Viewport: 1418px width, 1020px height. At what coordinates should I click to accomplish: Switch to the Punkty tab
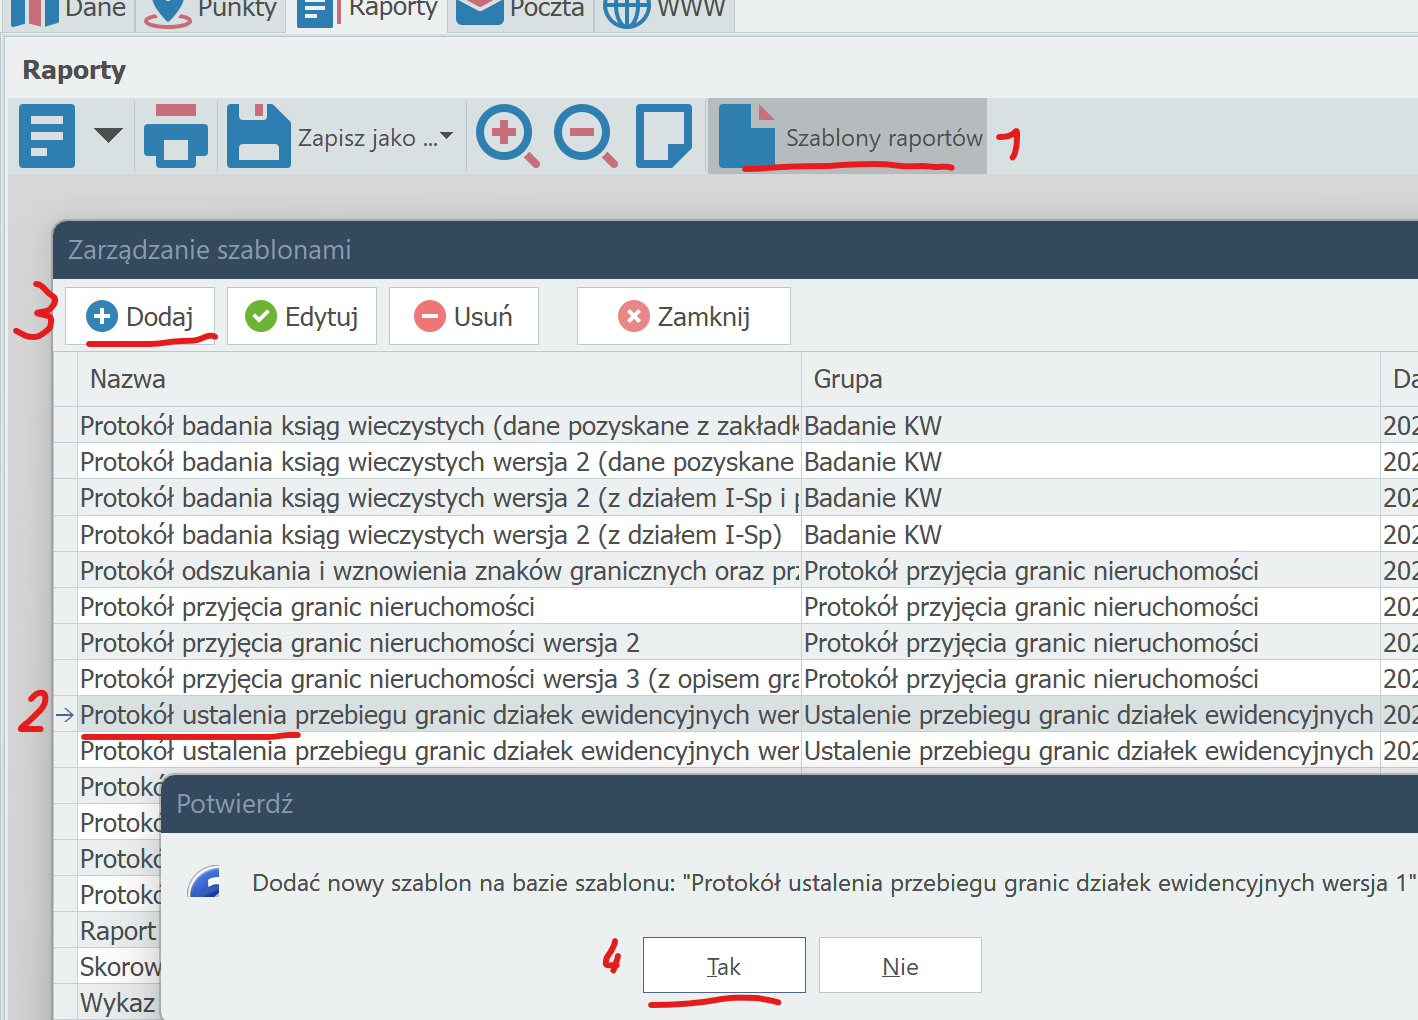point(210,12)
